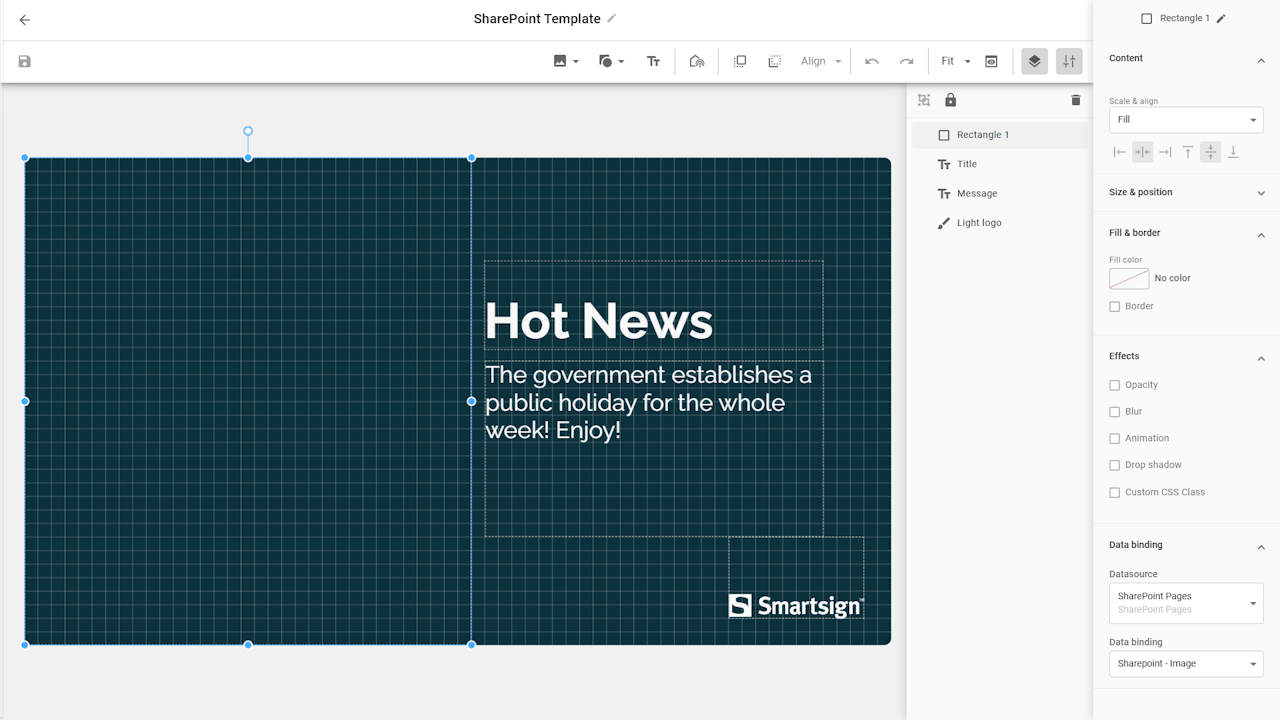This screenshot has height=720, width=1280.
Task: Click the preview eye icon
Action: 991,62
